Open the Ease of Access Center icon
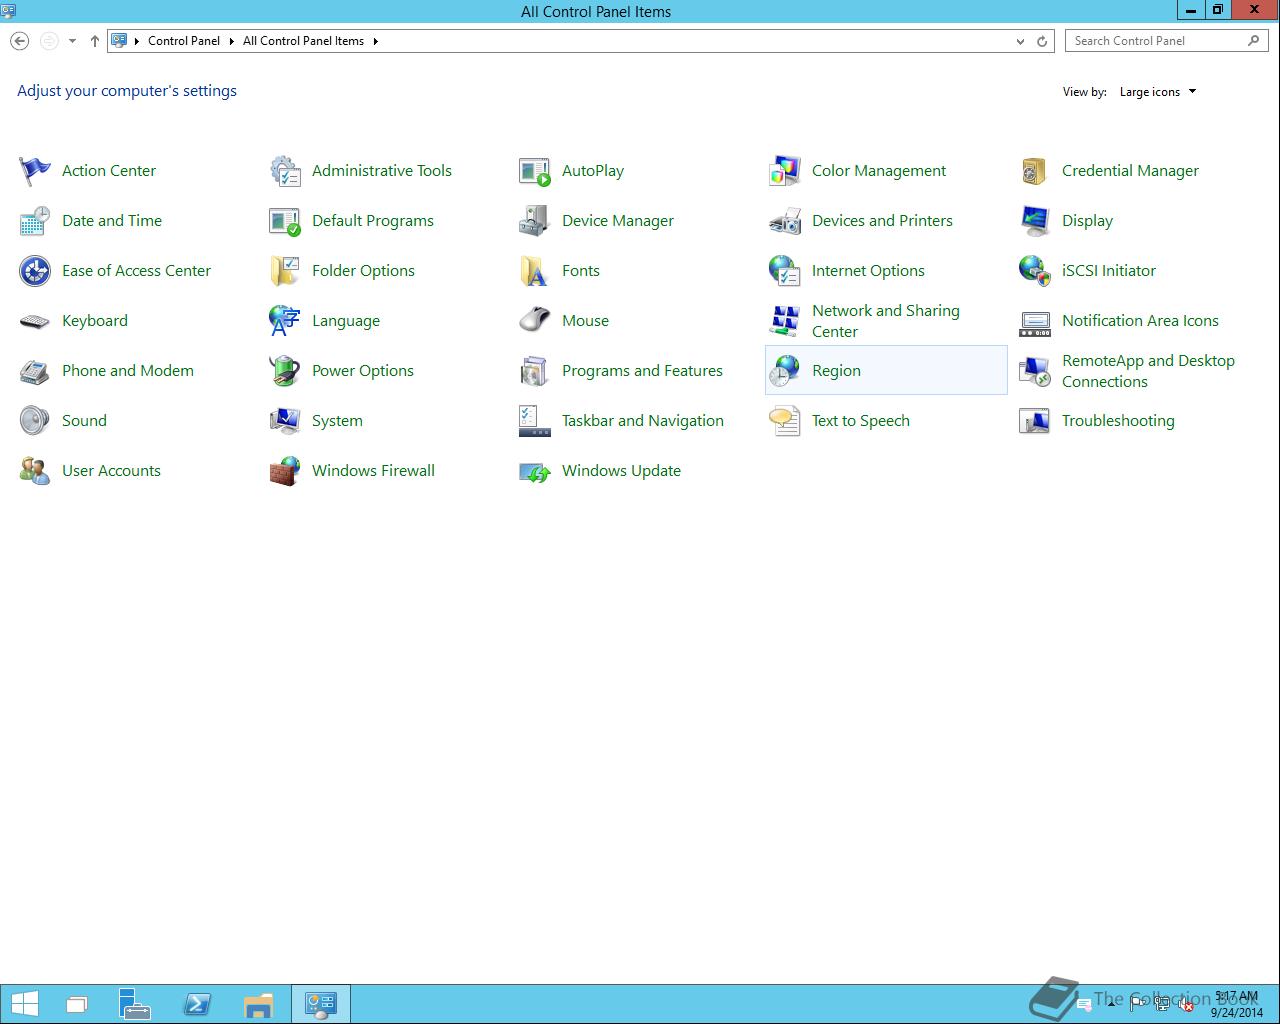The width and height of the screenshot is (1280, 1024). click(x=35, y=271)
